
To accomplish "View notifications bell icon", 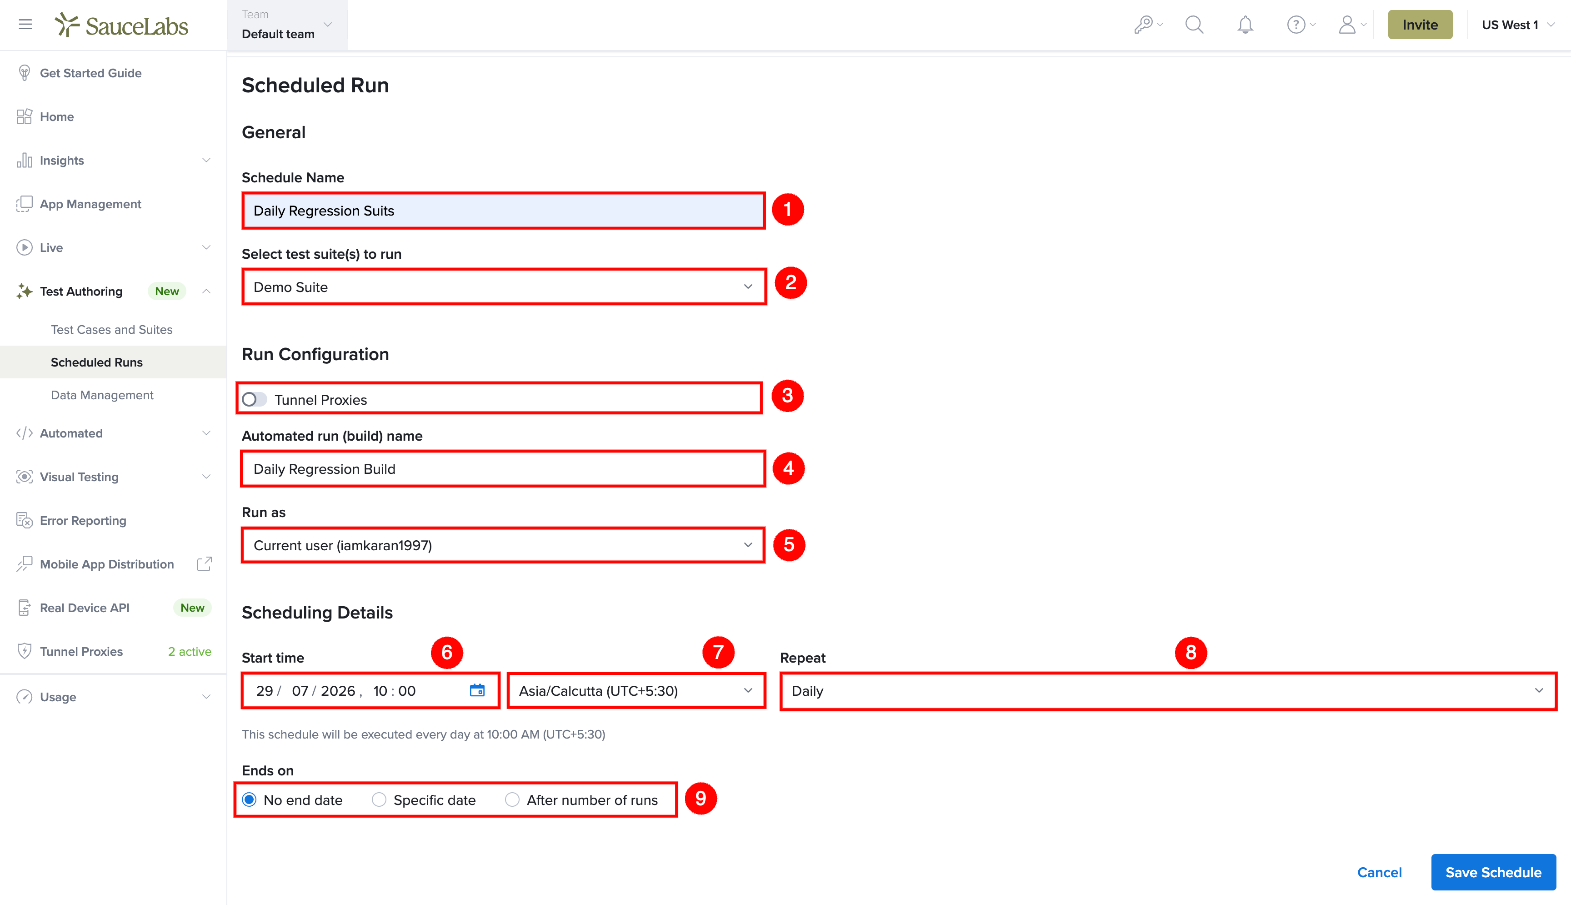I will point(1245,25).
